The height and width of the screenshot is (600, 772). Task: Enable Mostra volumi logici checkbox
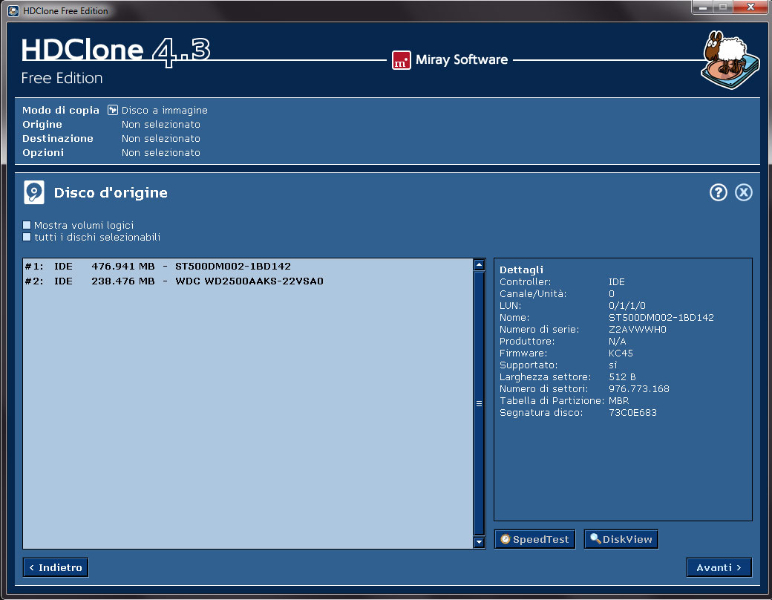[27, 226]
